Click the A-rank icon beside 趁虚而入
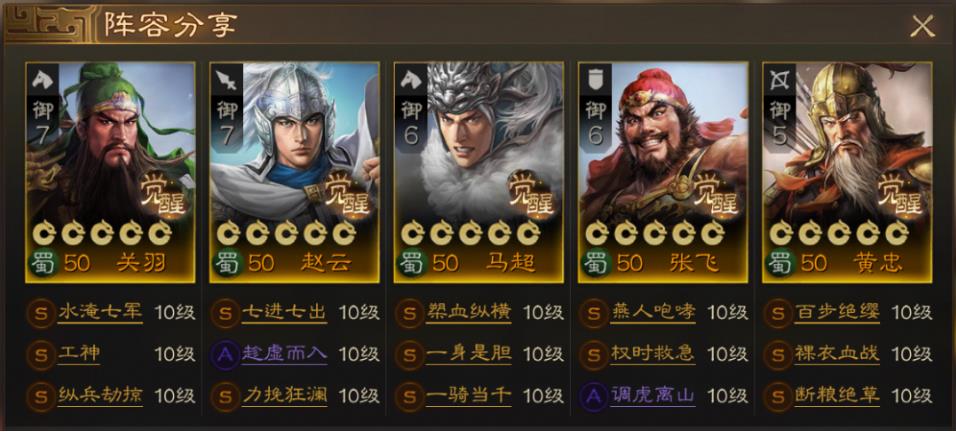Viewport: 956px width, 432px height. click(226, 355)
